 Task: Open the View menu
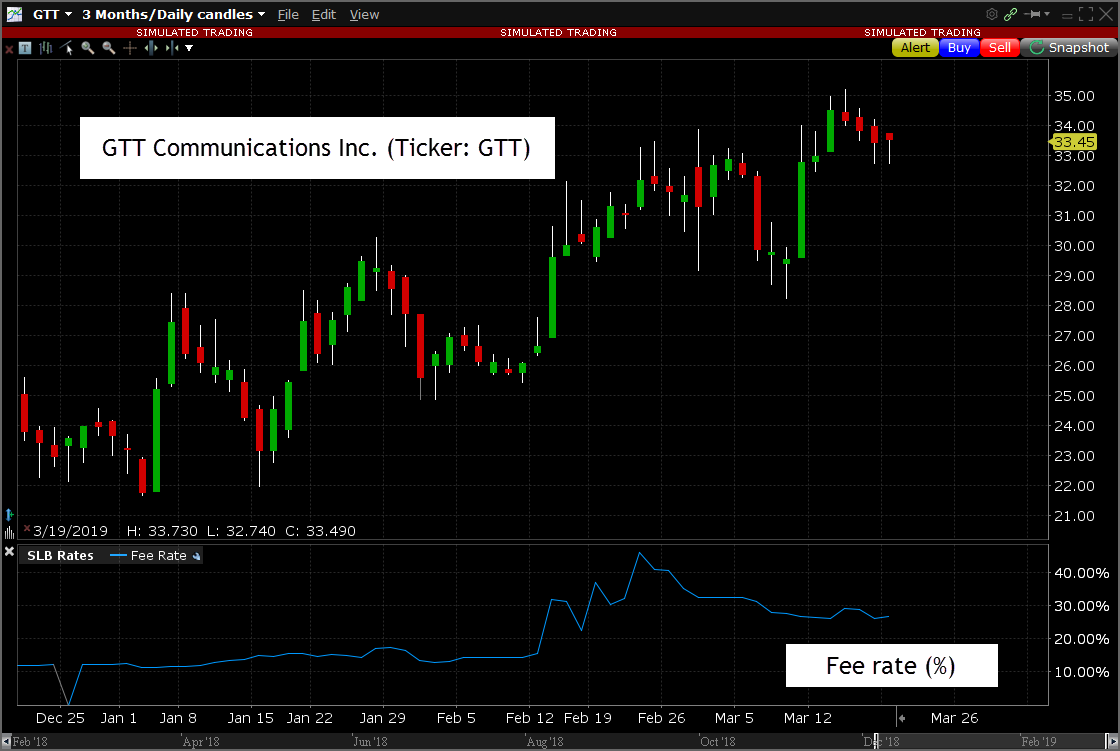[364, 14]
